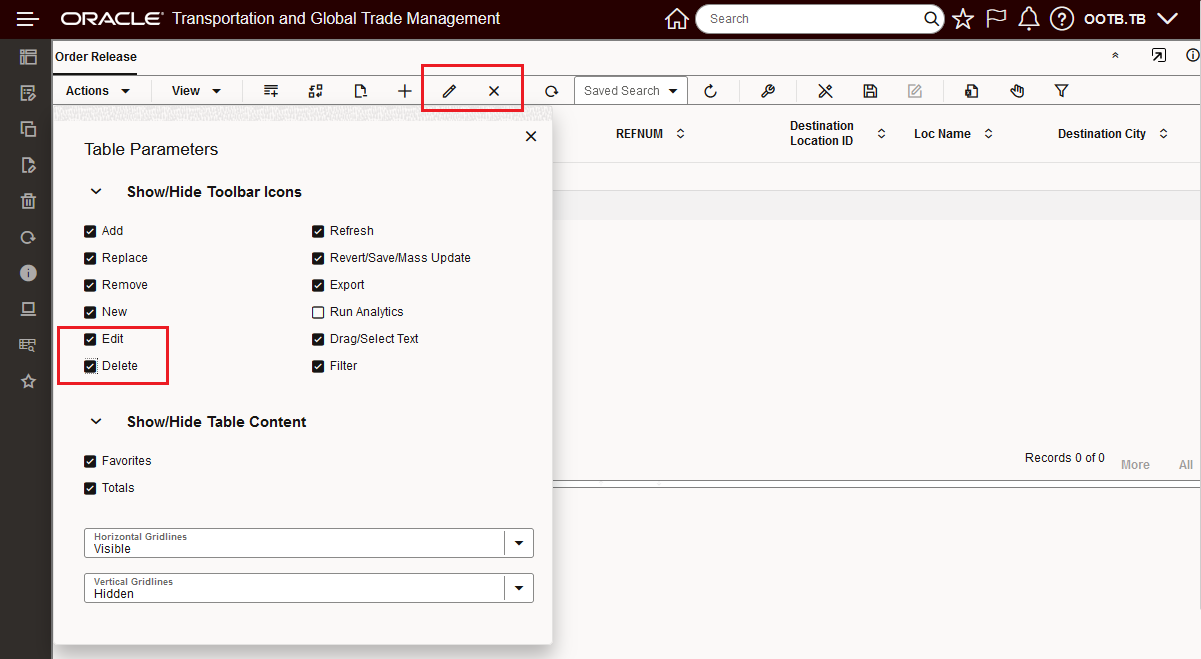Select the wrench Mass Update icon
This screenshot has height=659, width=1201.
point(767,90)
